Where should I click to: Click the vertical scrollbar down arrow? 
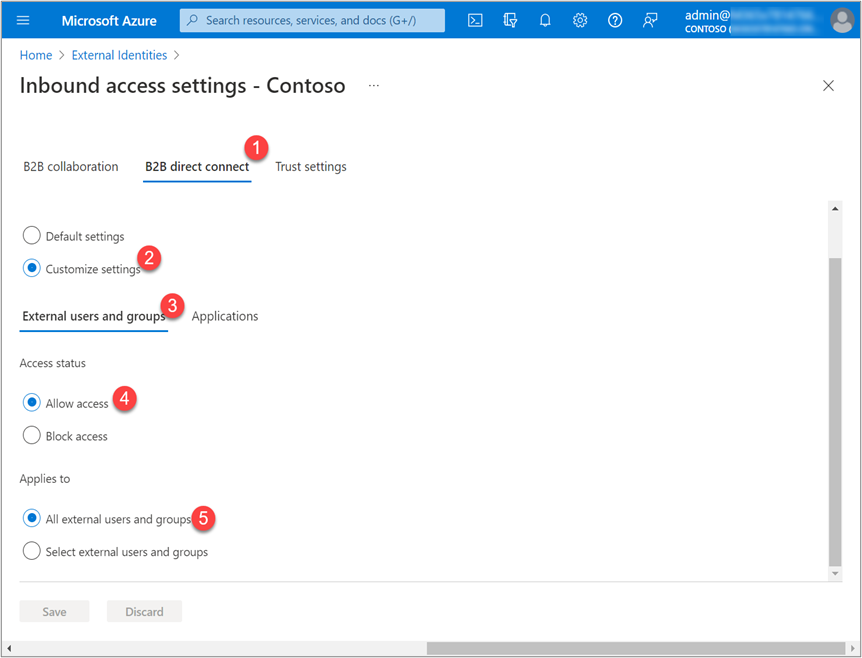pyautogui.click(x=835, y=574)
